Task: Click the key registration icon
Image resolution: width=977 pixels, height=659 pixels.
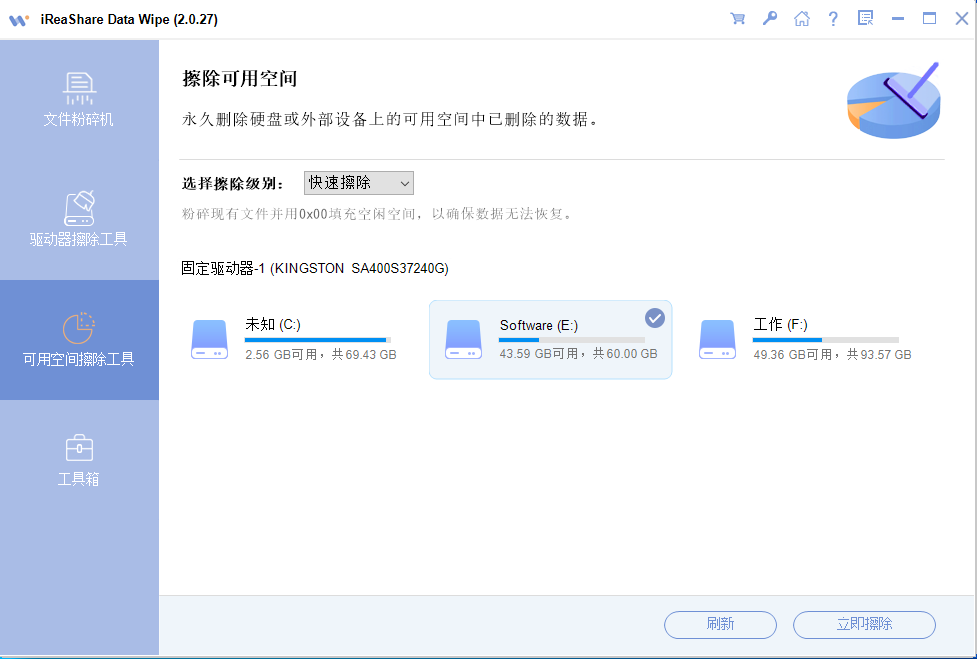Action: (x=770, y=19)
